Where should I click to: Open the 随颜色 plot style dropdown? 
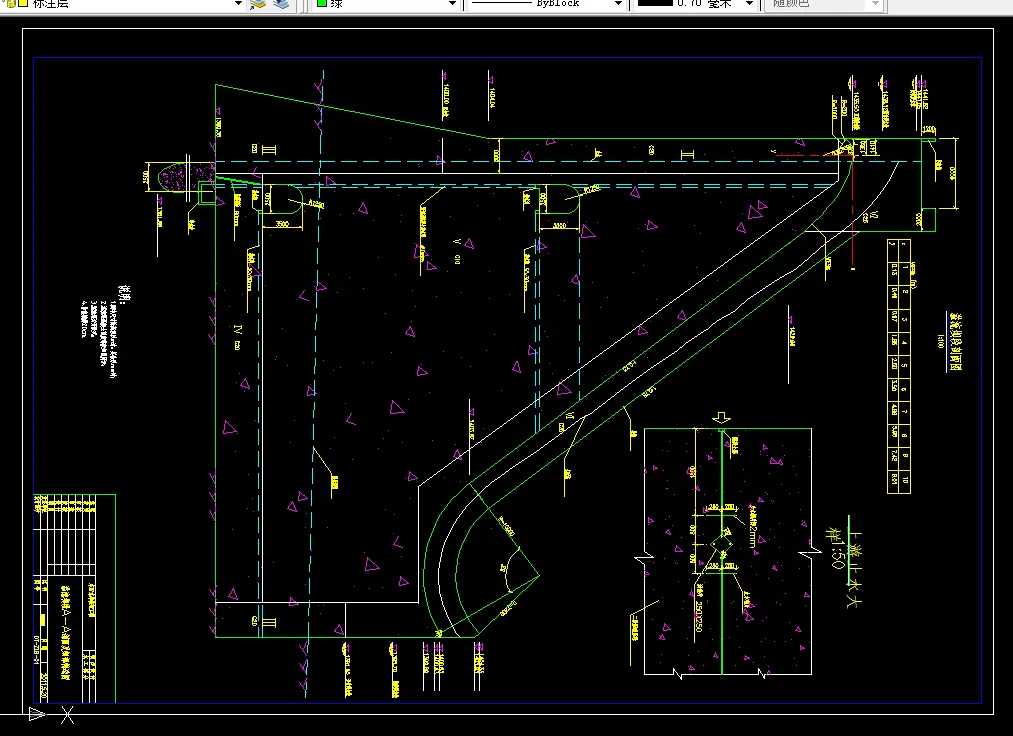point(875,4)
